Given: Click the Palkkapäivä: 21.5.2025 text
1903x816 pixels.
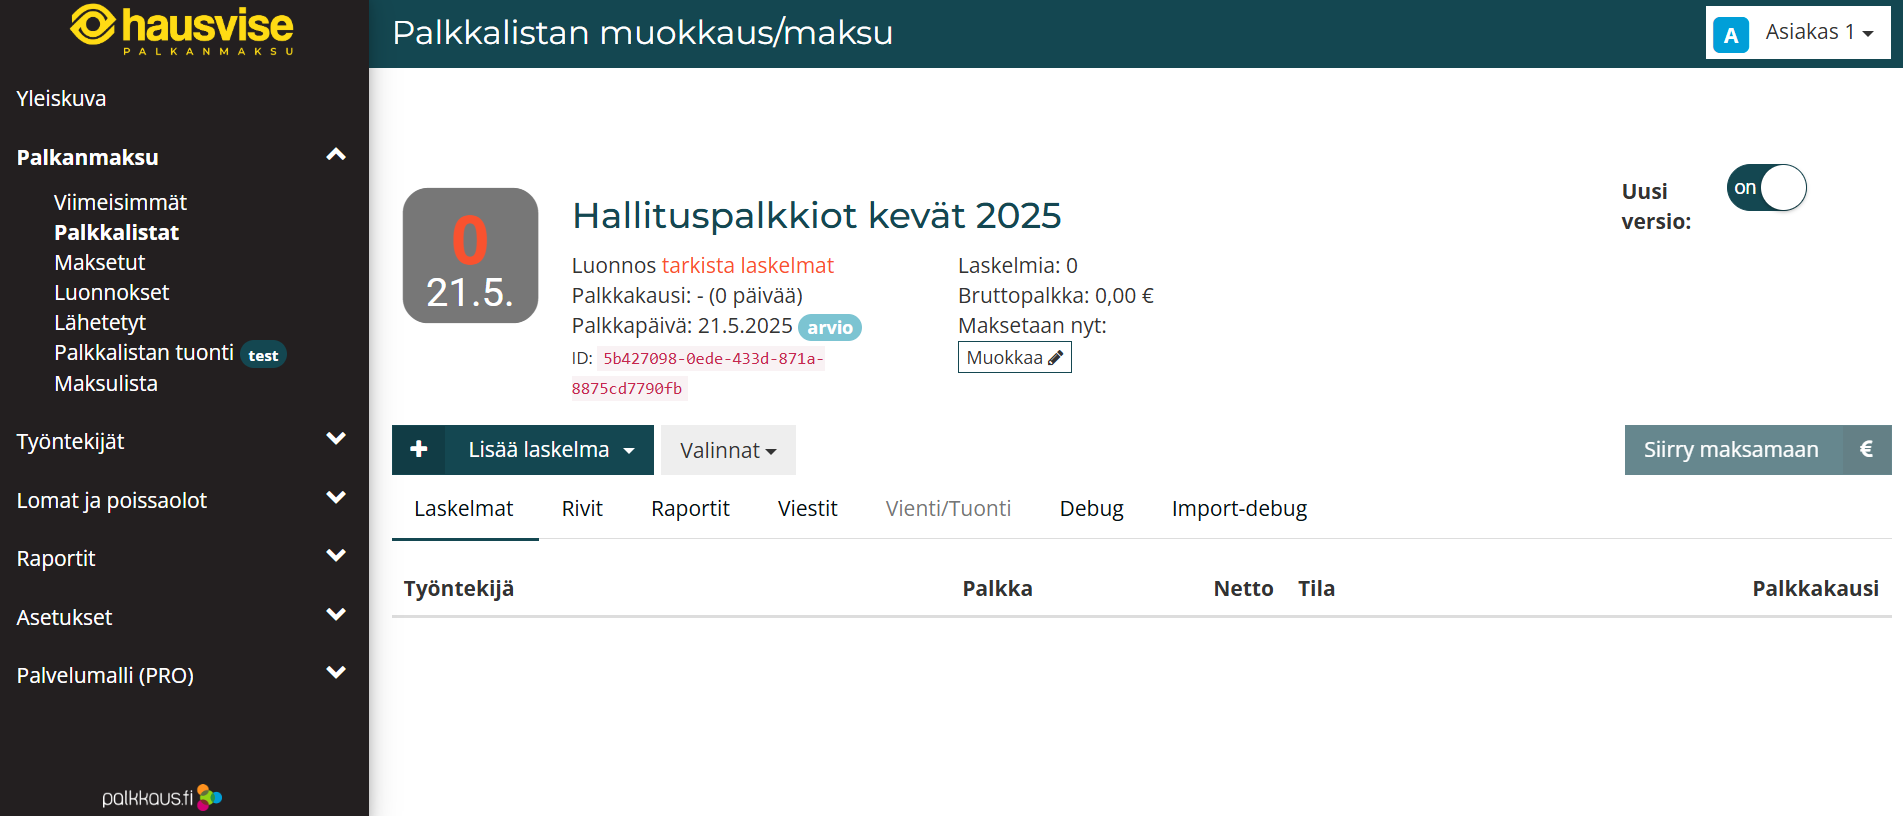Looking at the screenshot, I should [682, 325].
